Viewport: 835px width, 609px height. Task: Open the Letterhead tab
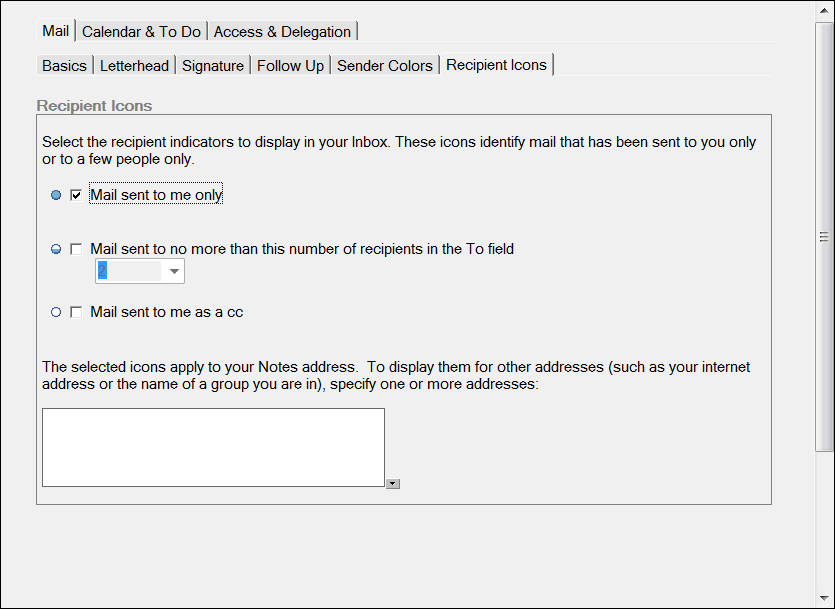pos(134,65)
